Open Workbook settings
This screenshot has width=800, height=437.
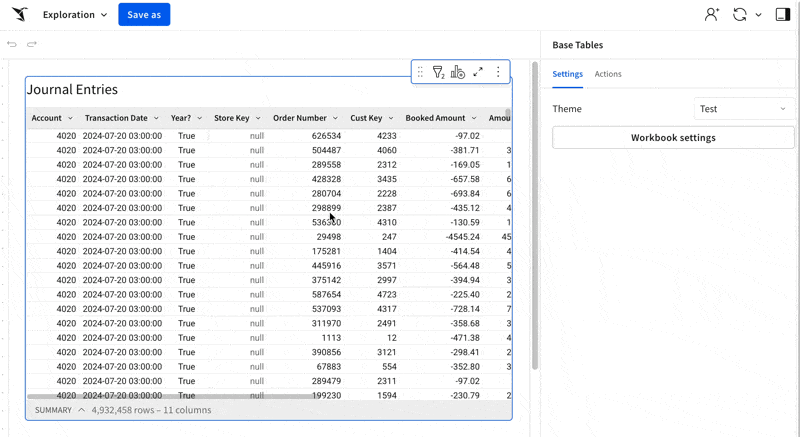(673, 138)
